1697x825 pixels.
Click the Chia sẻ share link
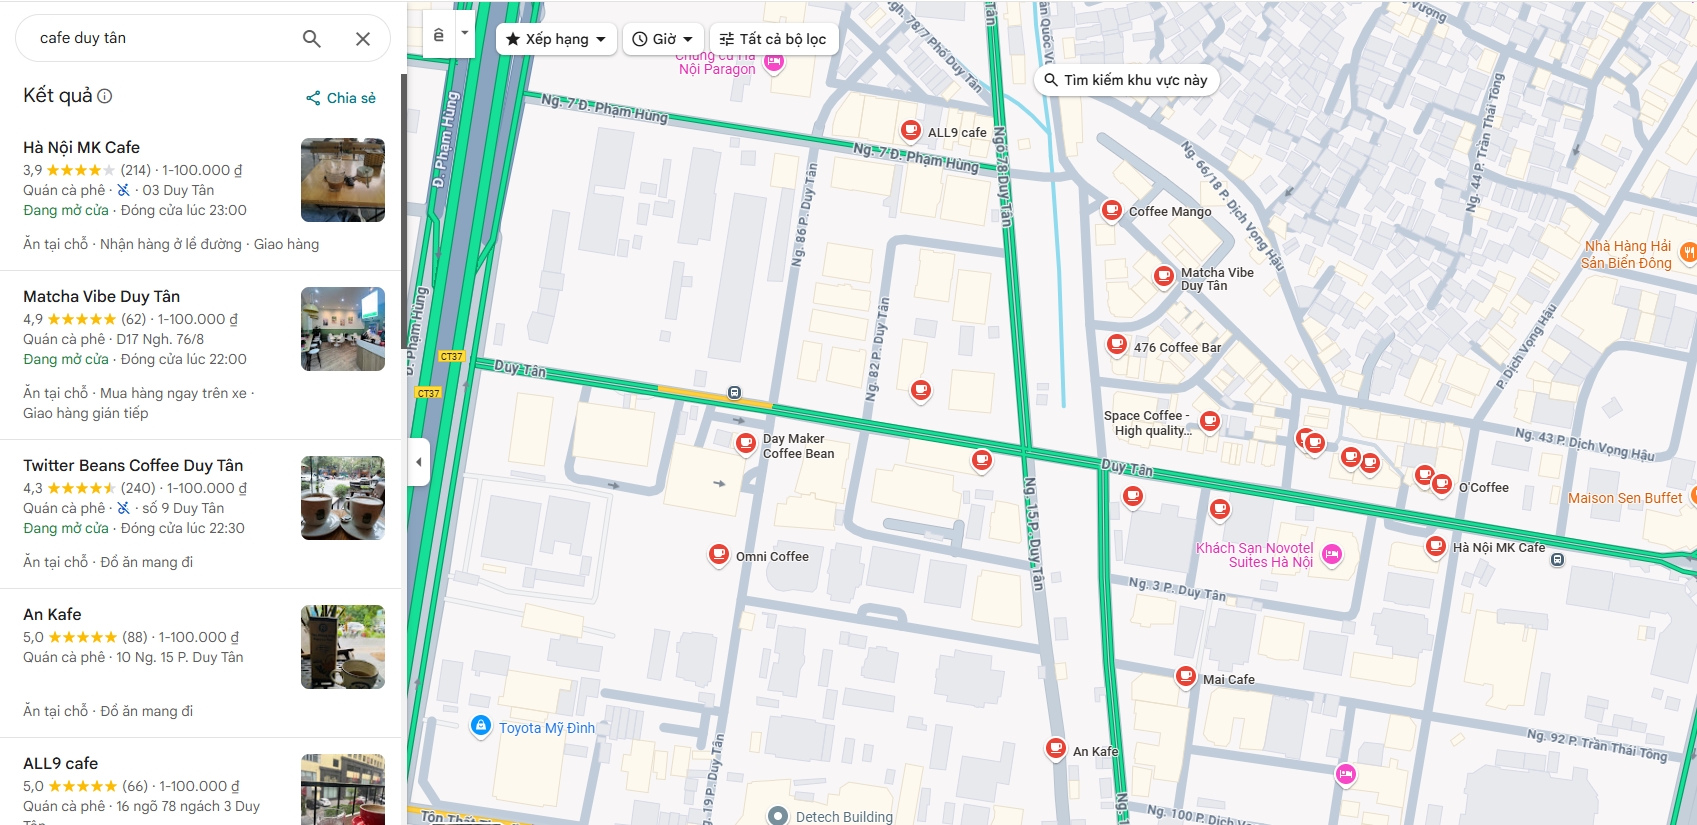[341, 98]
